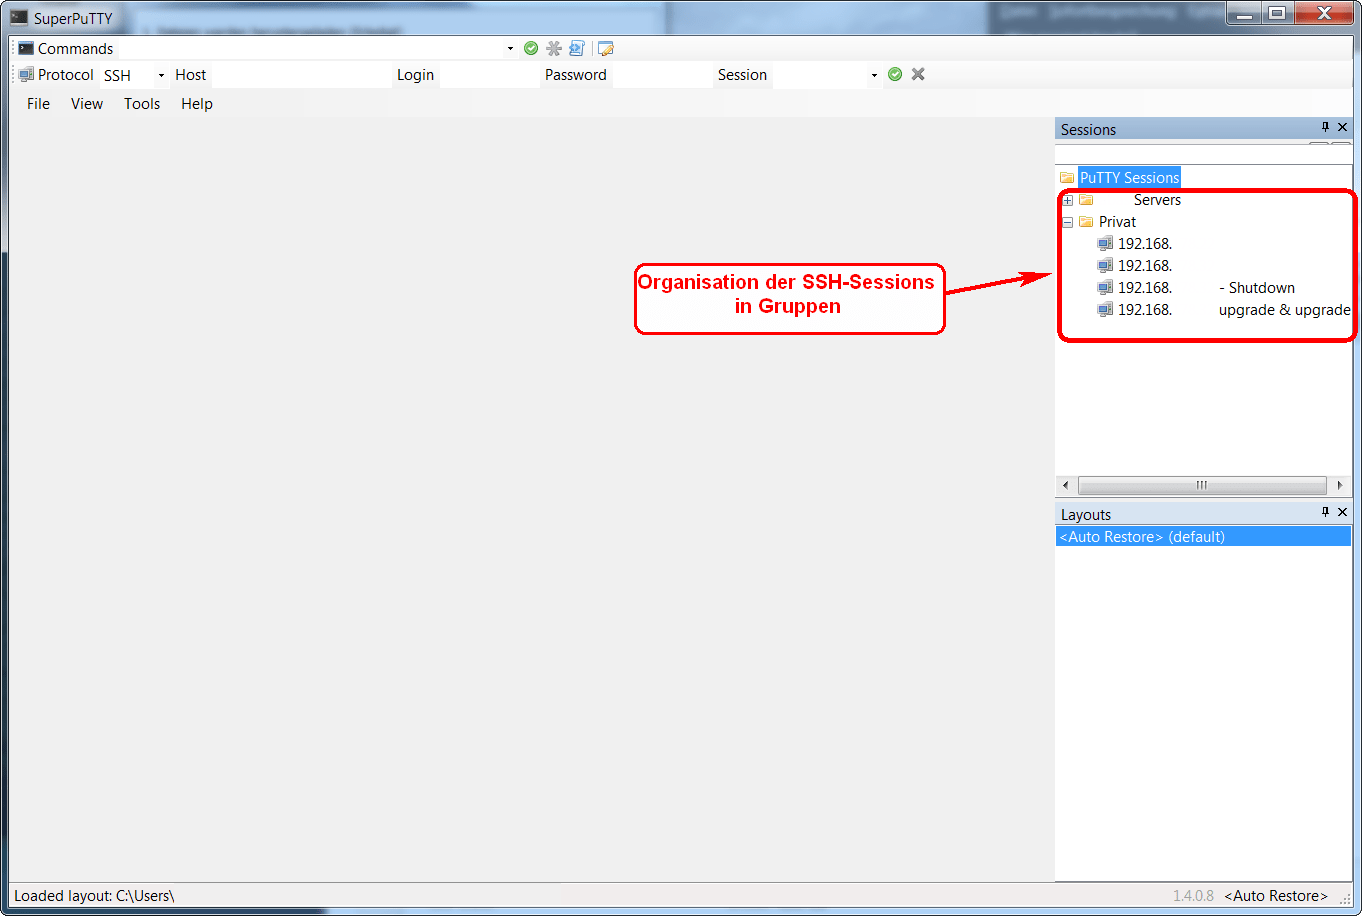
Task: Click the Sessions panel horizontal scrollbar thumb
Action: click(1201, 485)
